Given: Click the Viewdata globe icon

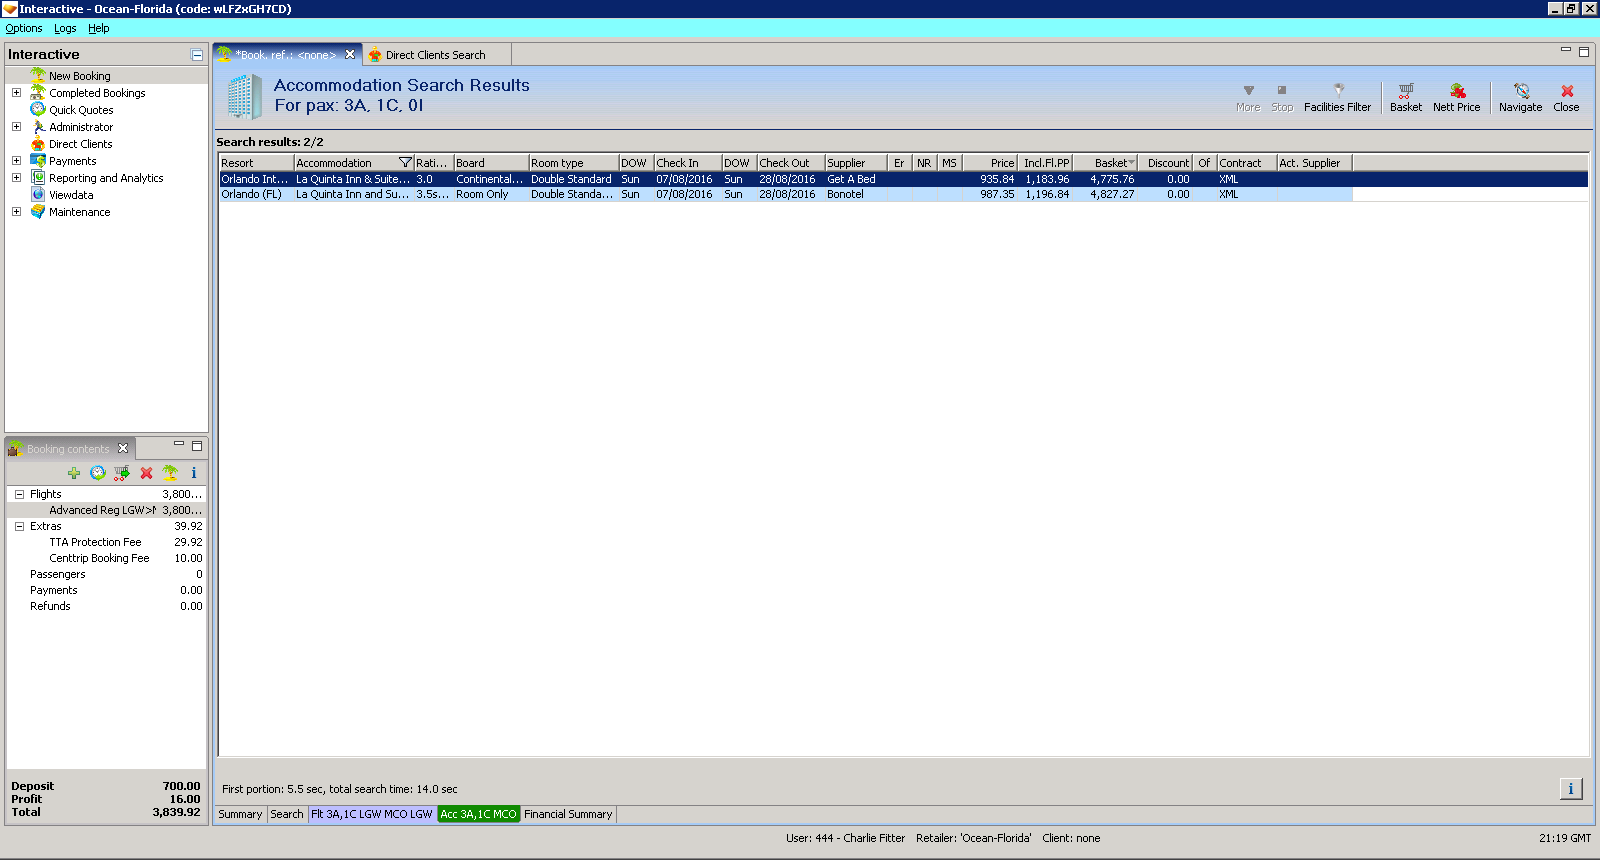Looking at the screenshot, I should [38, 194].
